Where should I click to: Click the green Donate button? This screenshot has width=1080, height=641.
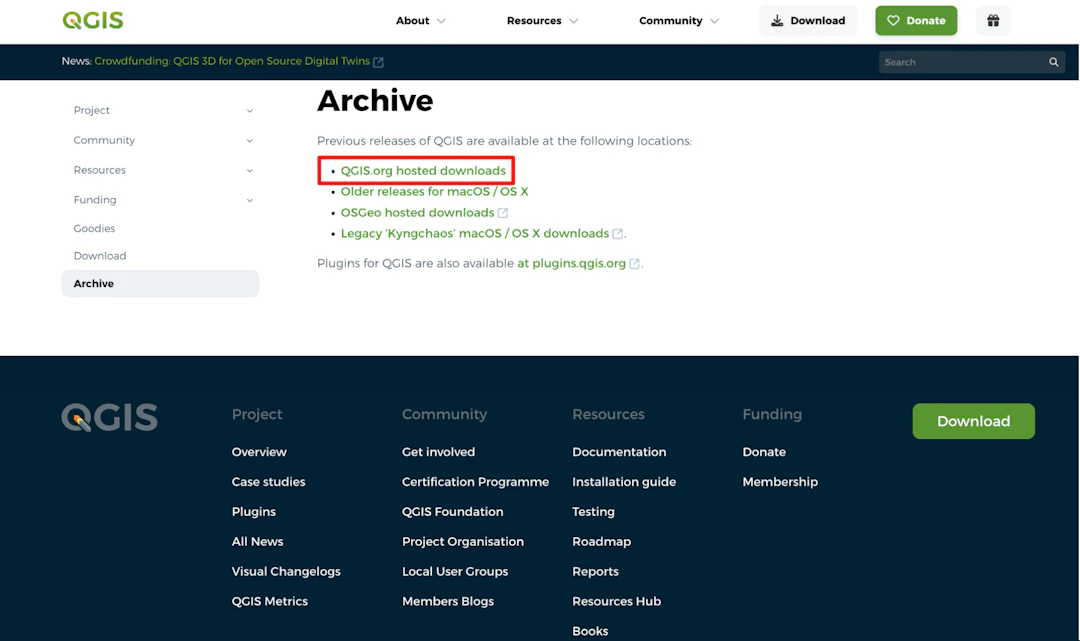tap(916, 21)
